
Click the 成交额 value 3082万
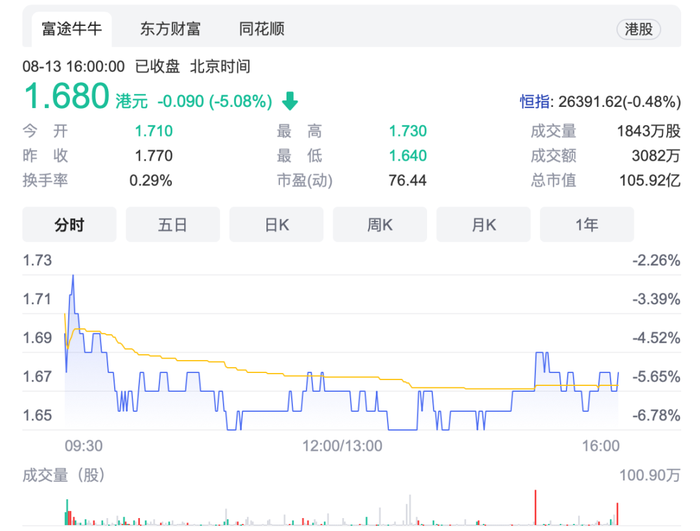pyautogui.click(x=656, y=155)
